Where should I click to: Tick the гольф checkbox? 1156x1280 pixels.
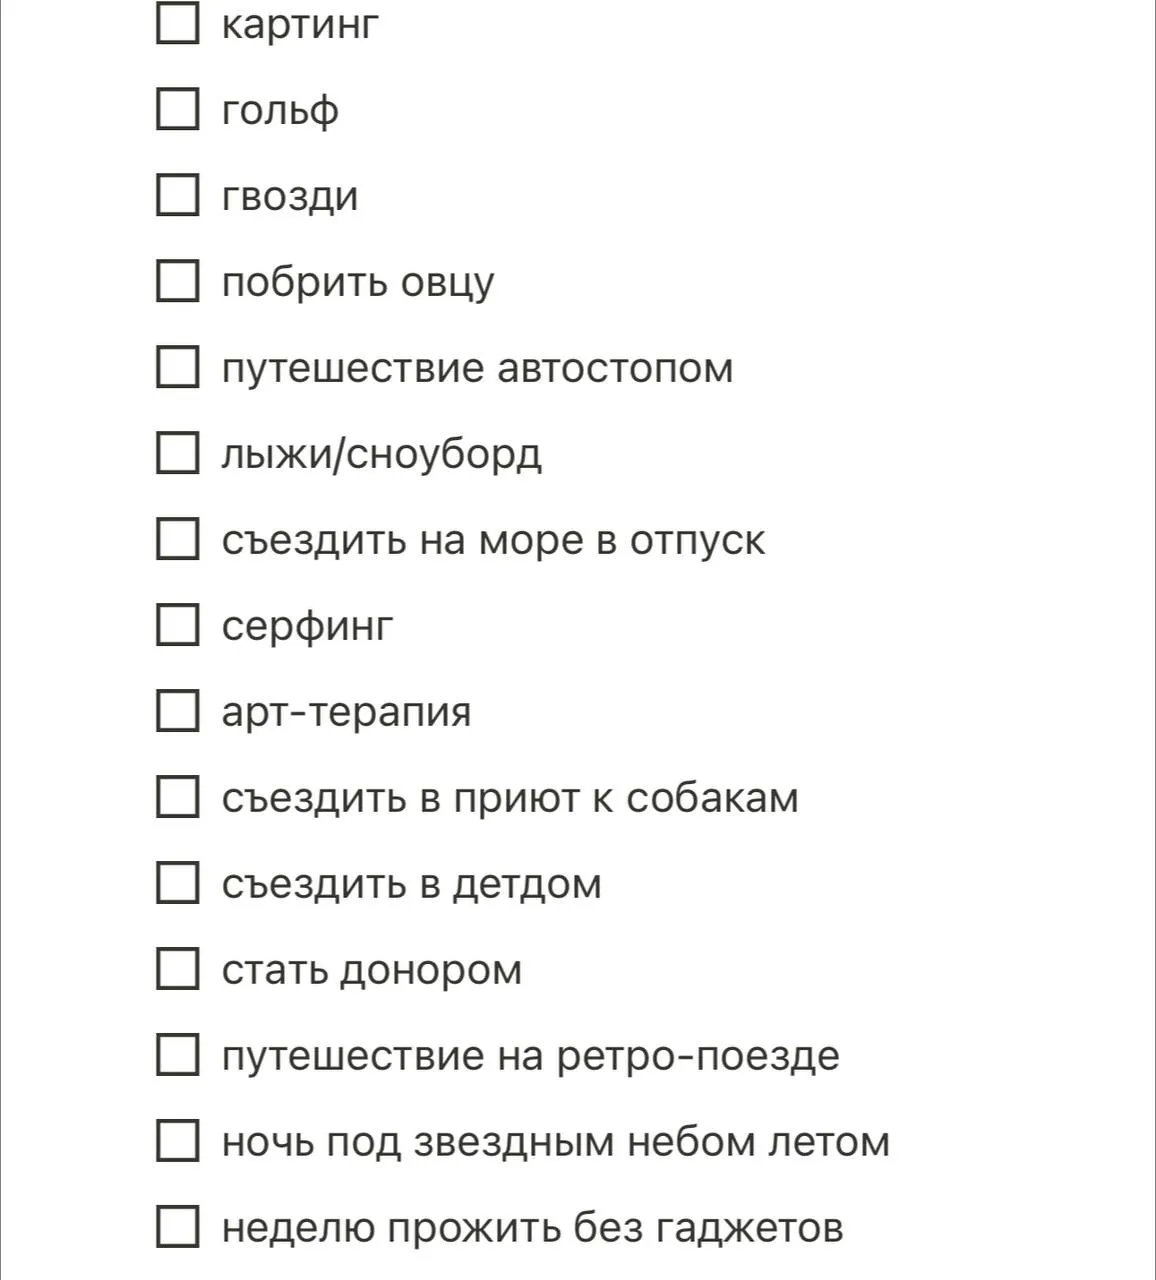click(178, 109)
